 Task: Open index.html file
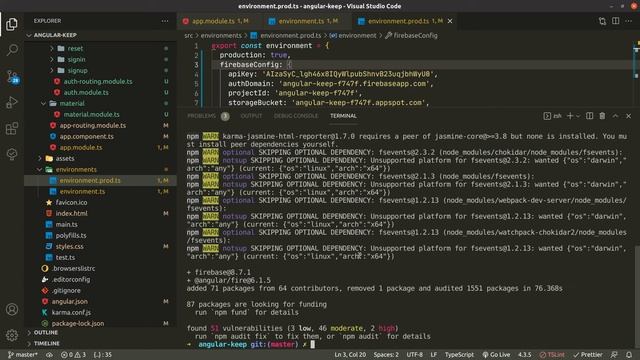point(100,213)
